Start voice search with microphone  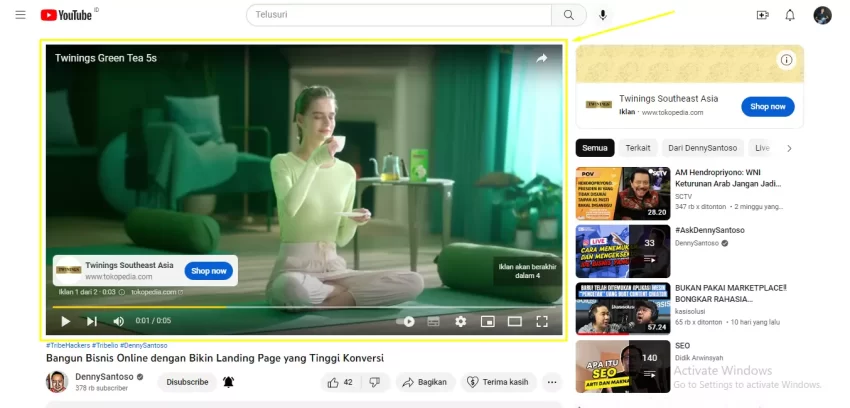(603, 15)
